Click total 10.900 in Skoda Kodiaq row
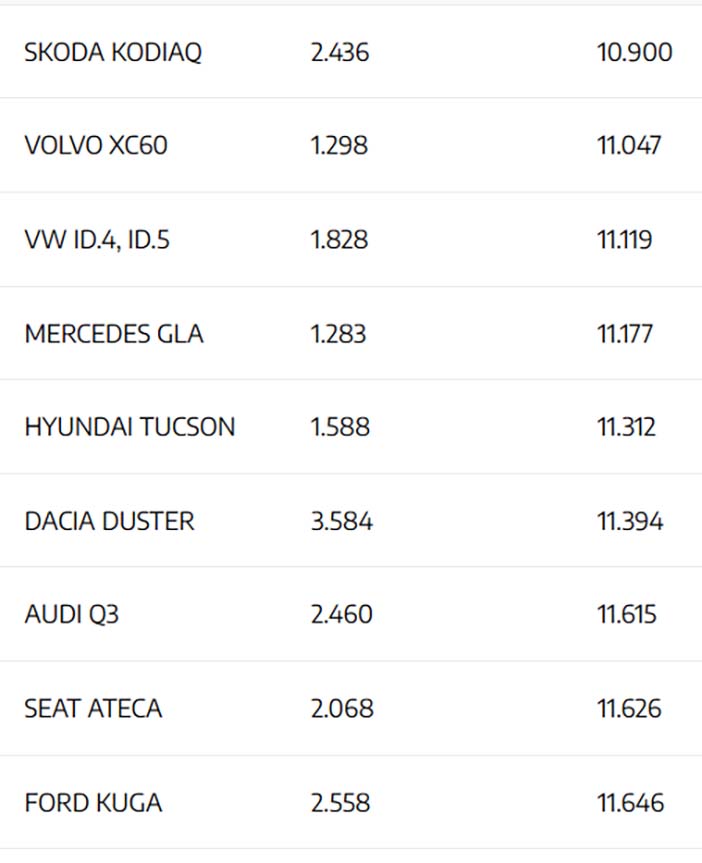This screenshot has height=863, width=702. click(x=635, y=52)
